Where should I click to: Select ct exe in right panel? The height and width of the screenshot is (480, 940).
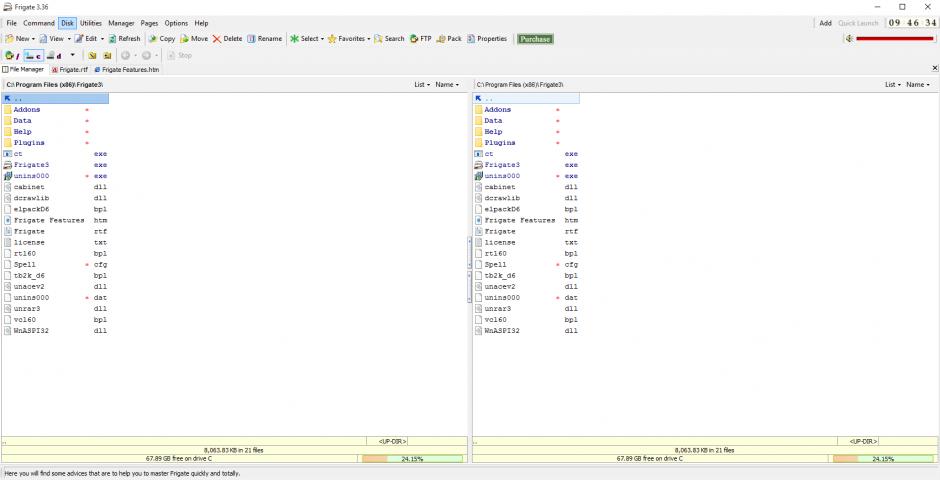(x=526, y=154)
